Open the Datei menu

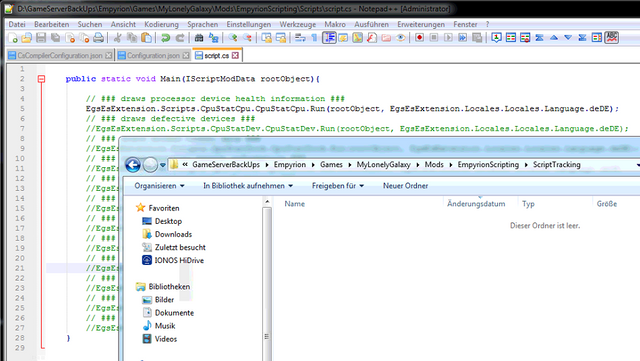pos(17,25)
